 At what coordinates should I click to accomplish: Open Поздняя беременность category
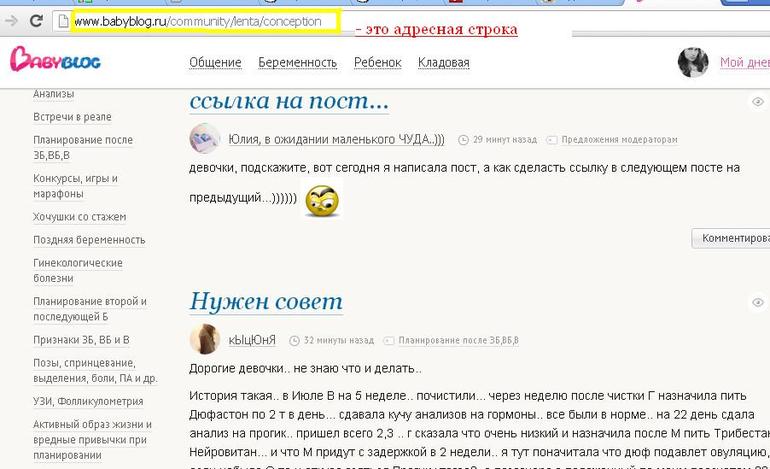click(89, 240)
